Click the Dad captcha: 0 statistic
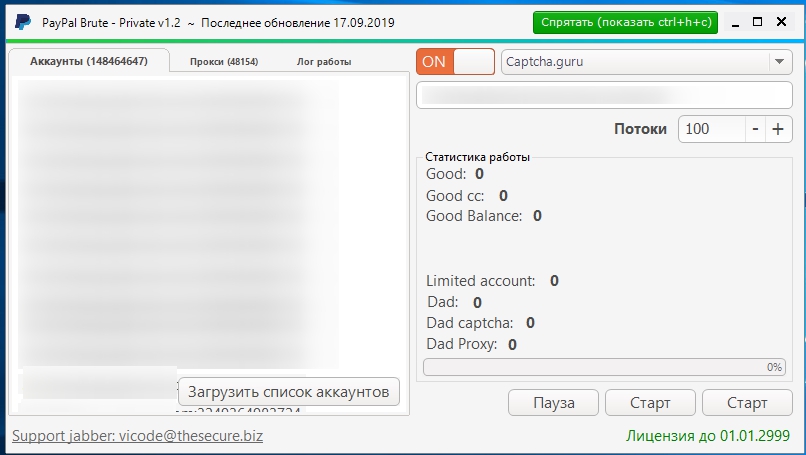This screenshot has height=455, width=806. click(x=481, y=323)
